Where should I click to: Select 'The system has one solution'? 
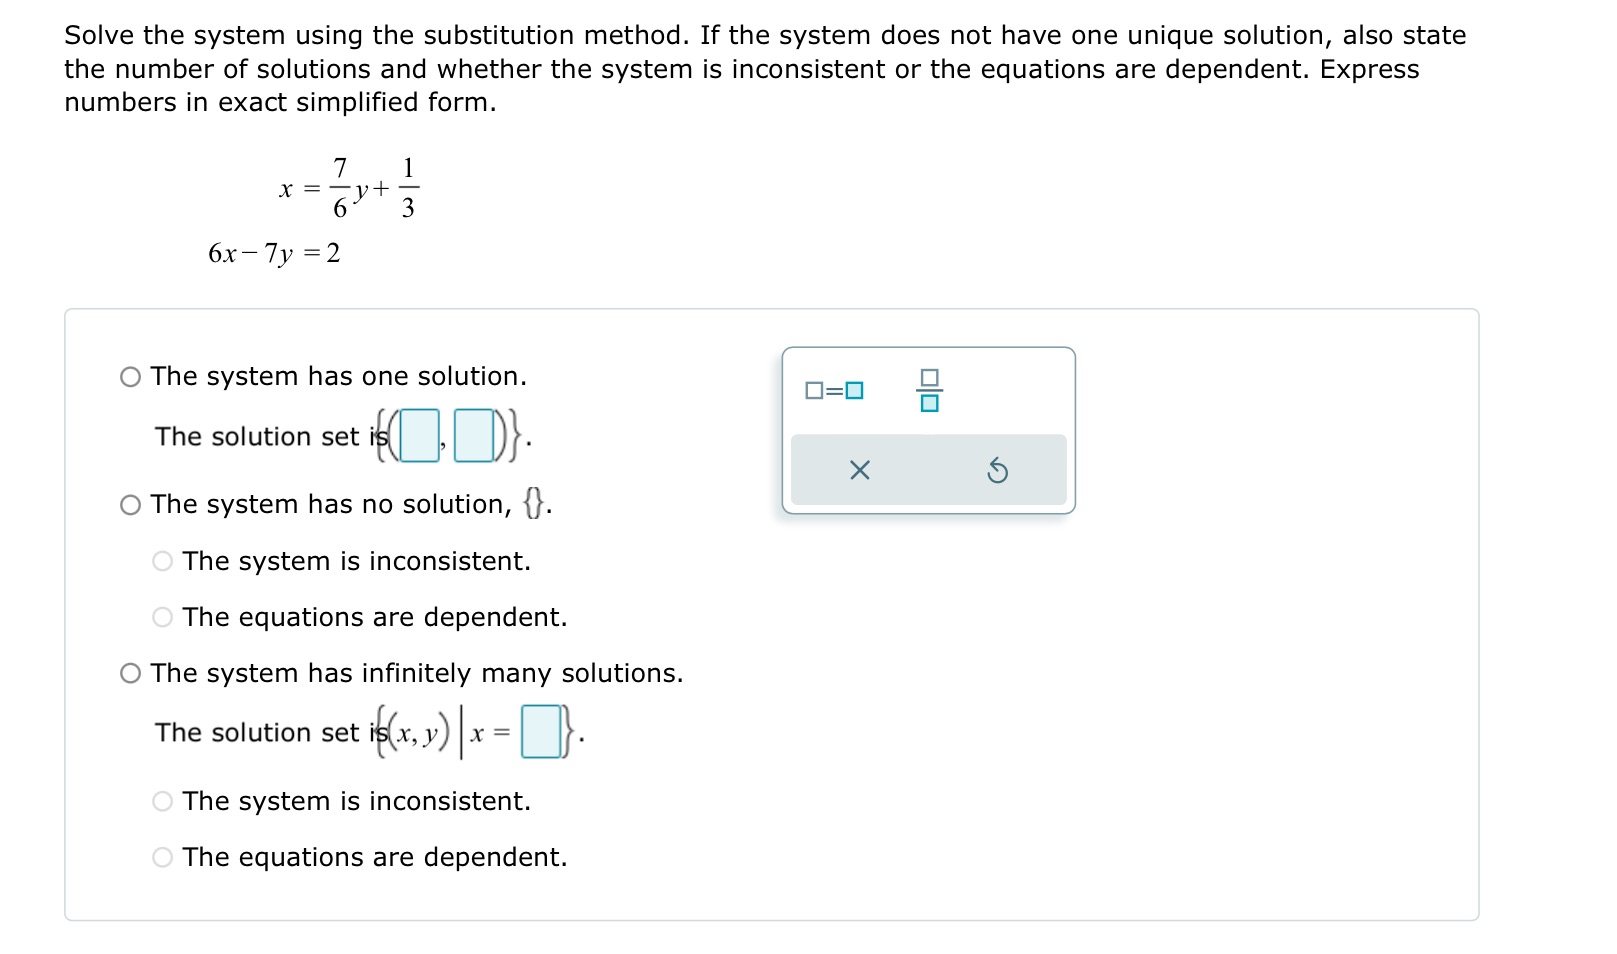click(130, 377)
